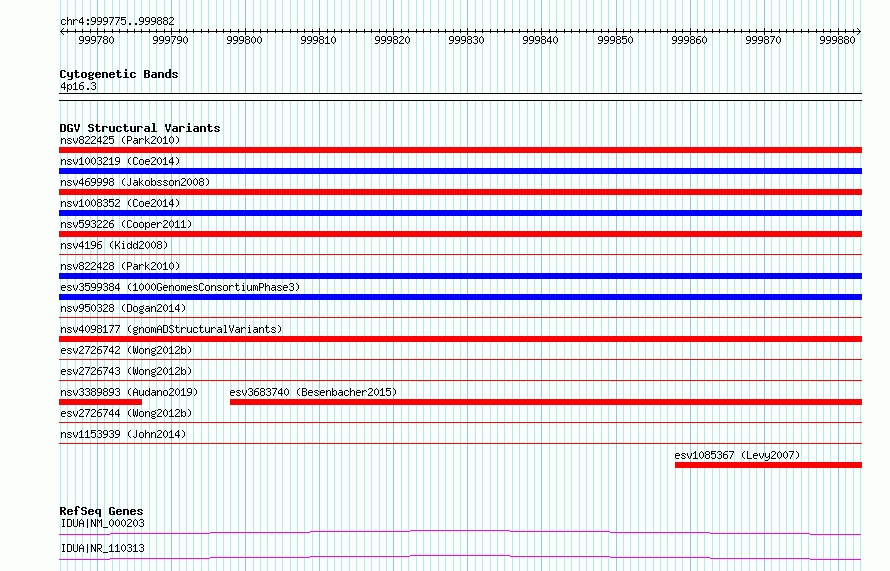This screenshot has height=571, width=890.
Task: Select nsv4196 (Kidd2008) variant label
Action: click(114, 245)
